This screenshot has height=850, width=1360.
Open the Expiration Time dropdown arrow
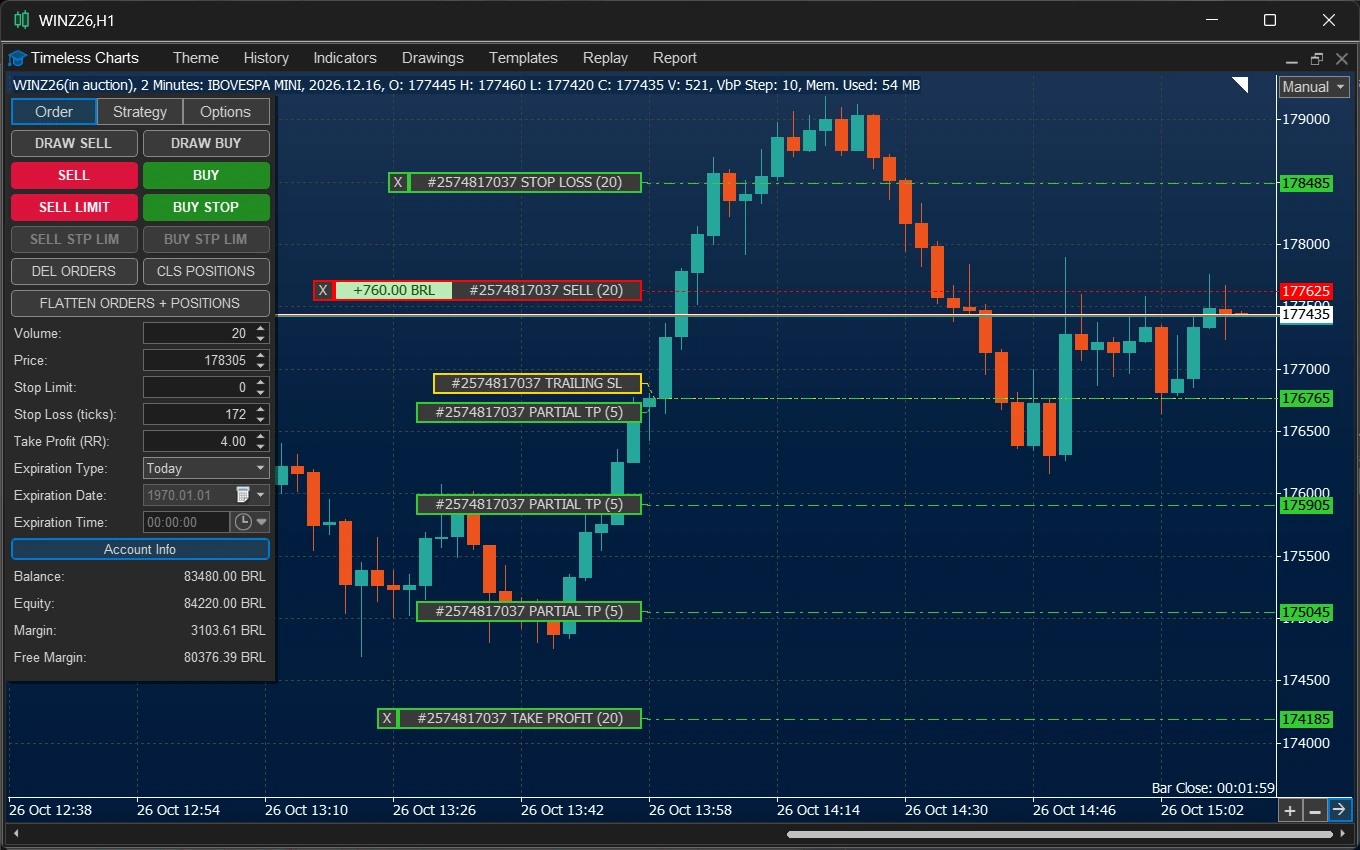[262, 522]
